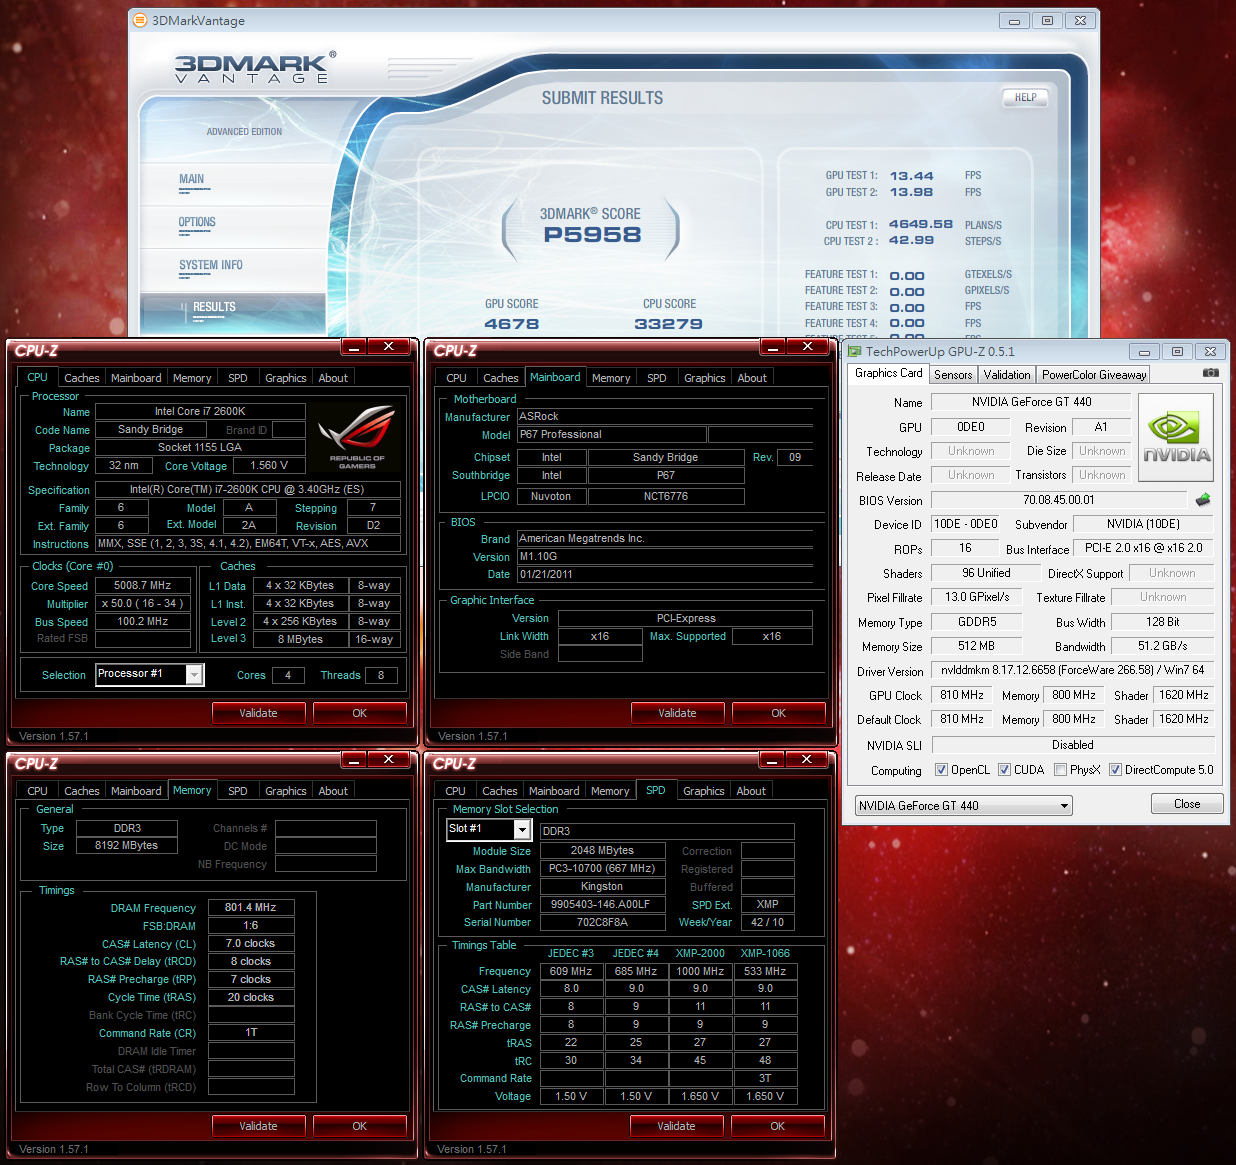Click OK in the CPU-Z Mainboard window
Screen dimensions: 1236x1165
(779, 713)
